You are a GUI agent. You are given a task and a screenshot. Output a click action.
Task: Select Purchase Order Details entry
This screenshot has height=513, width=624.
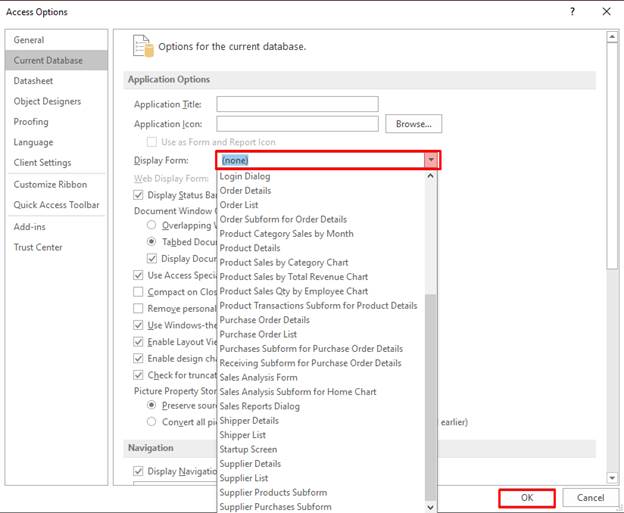click(x=321, y=320)
